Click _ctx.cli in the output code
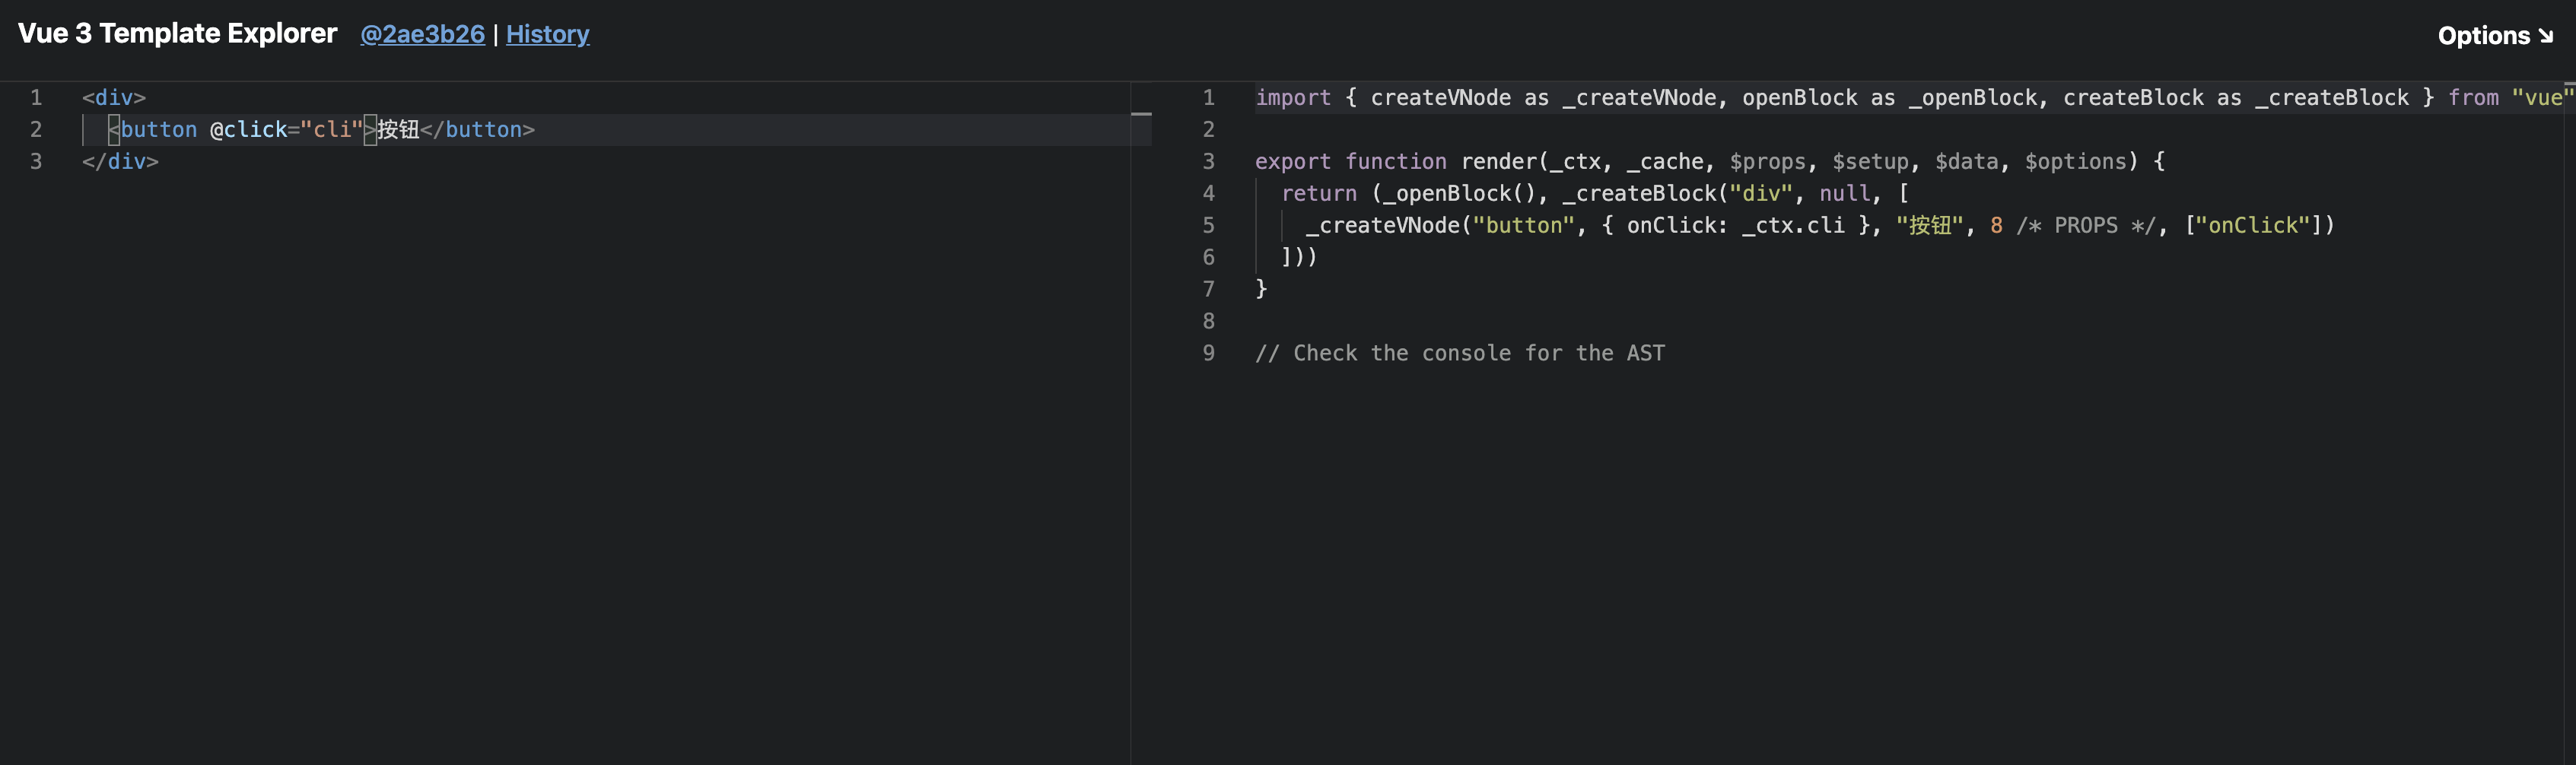The width and height of the screenshot is (2576, 765). tap(1793, 225)
